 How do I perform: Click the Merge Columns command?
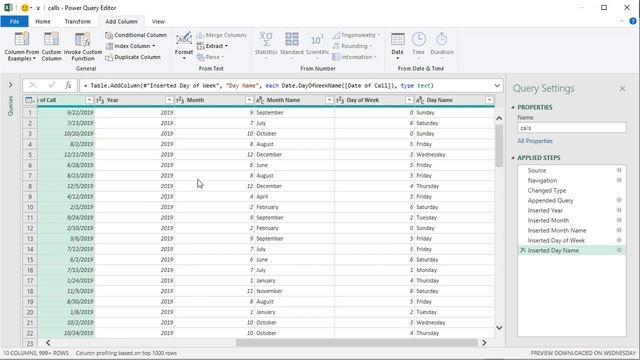[x=222, y=35]
